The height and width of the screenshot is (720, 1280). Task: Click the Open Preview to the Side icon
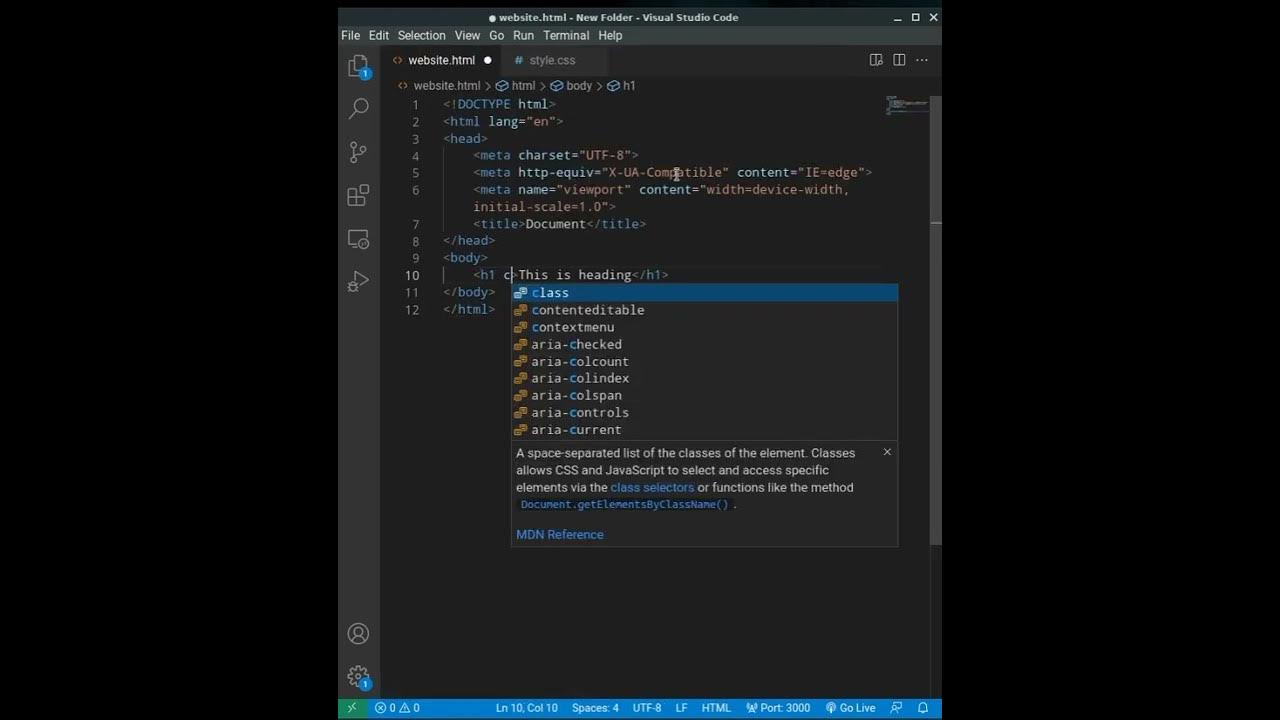tap(876, 60)
